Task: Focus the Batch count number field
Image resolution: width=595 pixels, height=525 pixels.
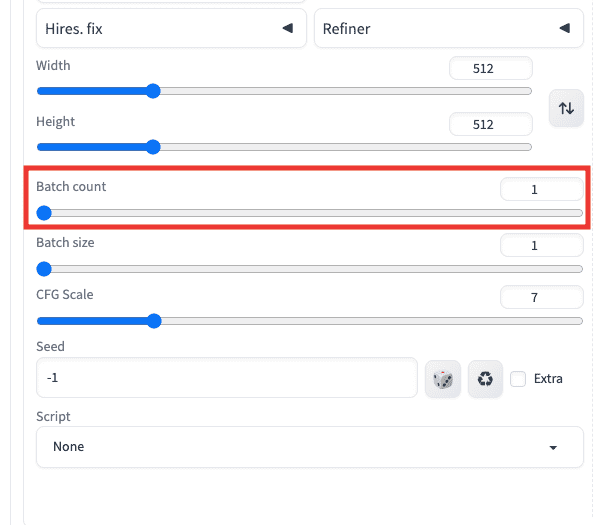Action: (x=541, y=189)
